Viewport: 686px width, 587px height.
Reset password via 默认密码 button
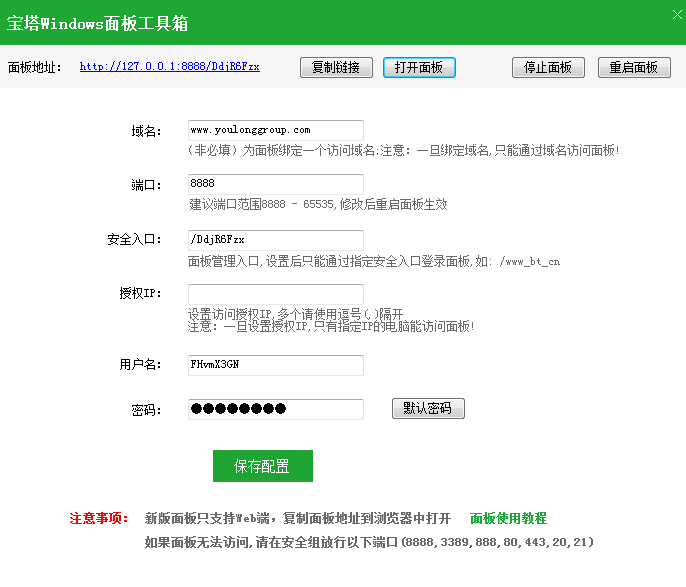click(428, 409)
